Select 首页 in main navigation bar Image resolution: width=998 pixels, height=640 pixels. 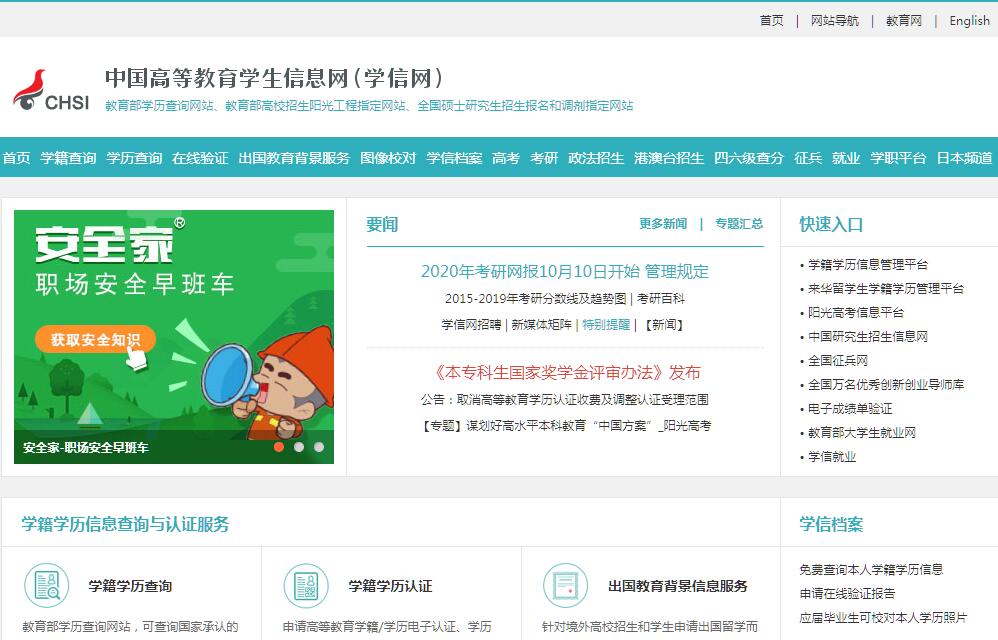(17, 158)
